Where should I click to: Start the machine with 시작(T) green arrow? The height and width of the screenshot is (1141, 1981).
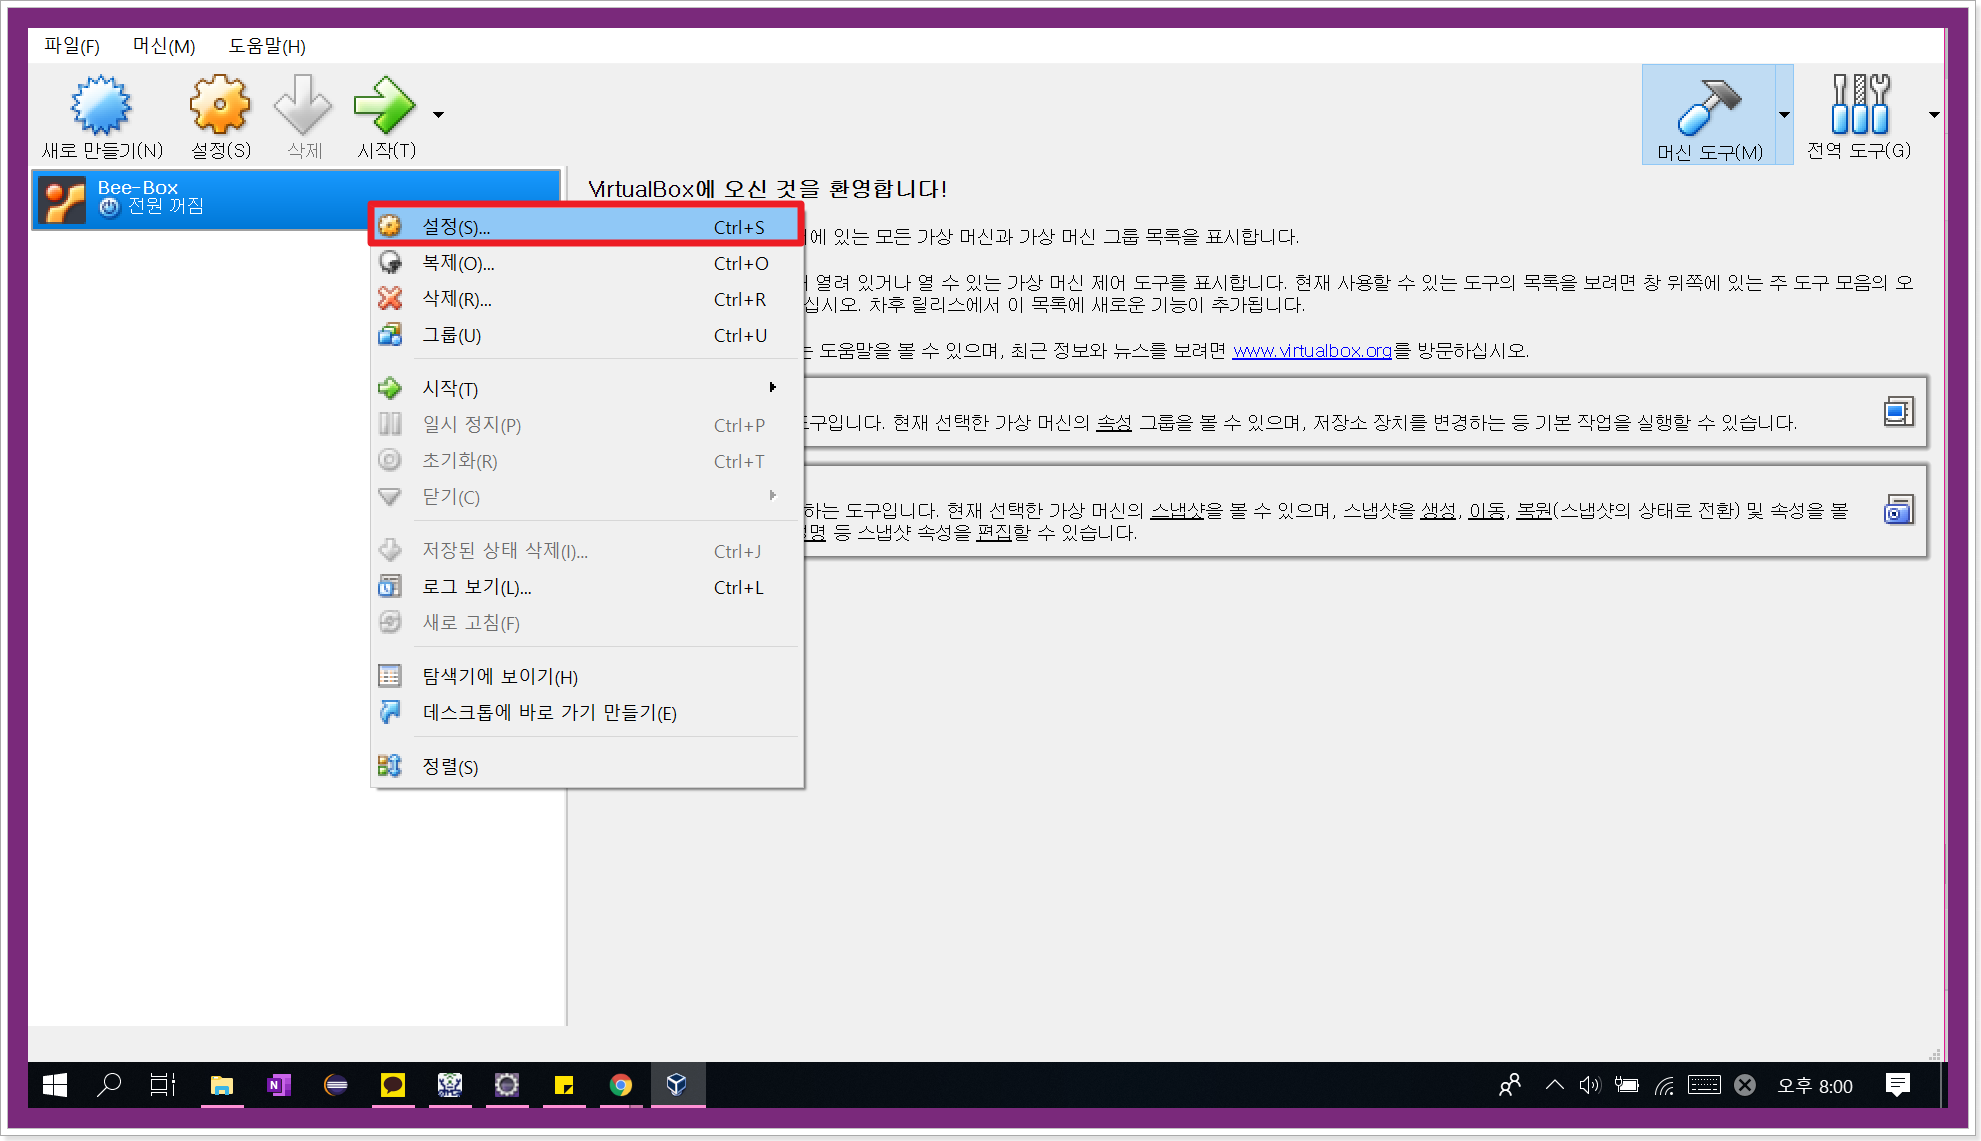pos(385,116)
